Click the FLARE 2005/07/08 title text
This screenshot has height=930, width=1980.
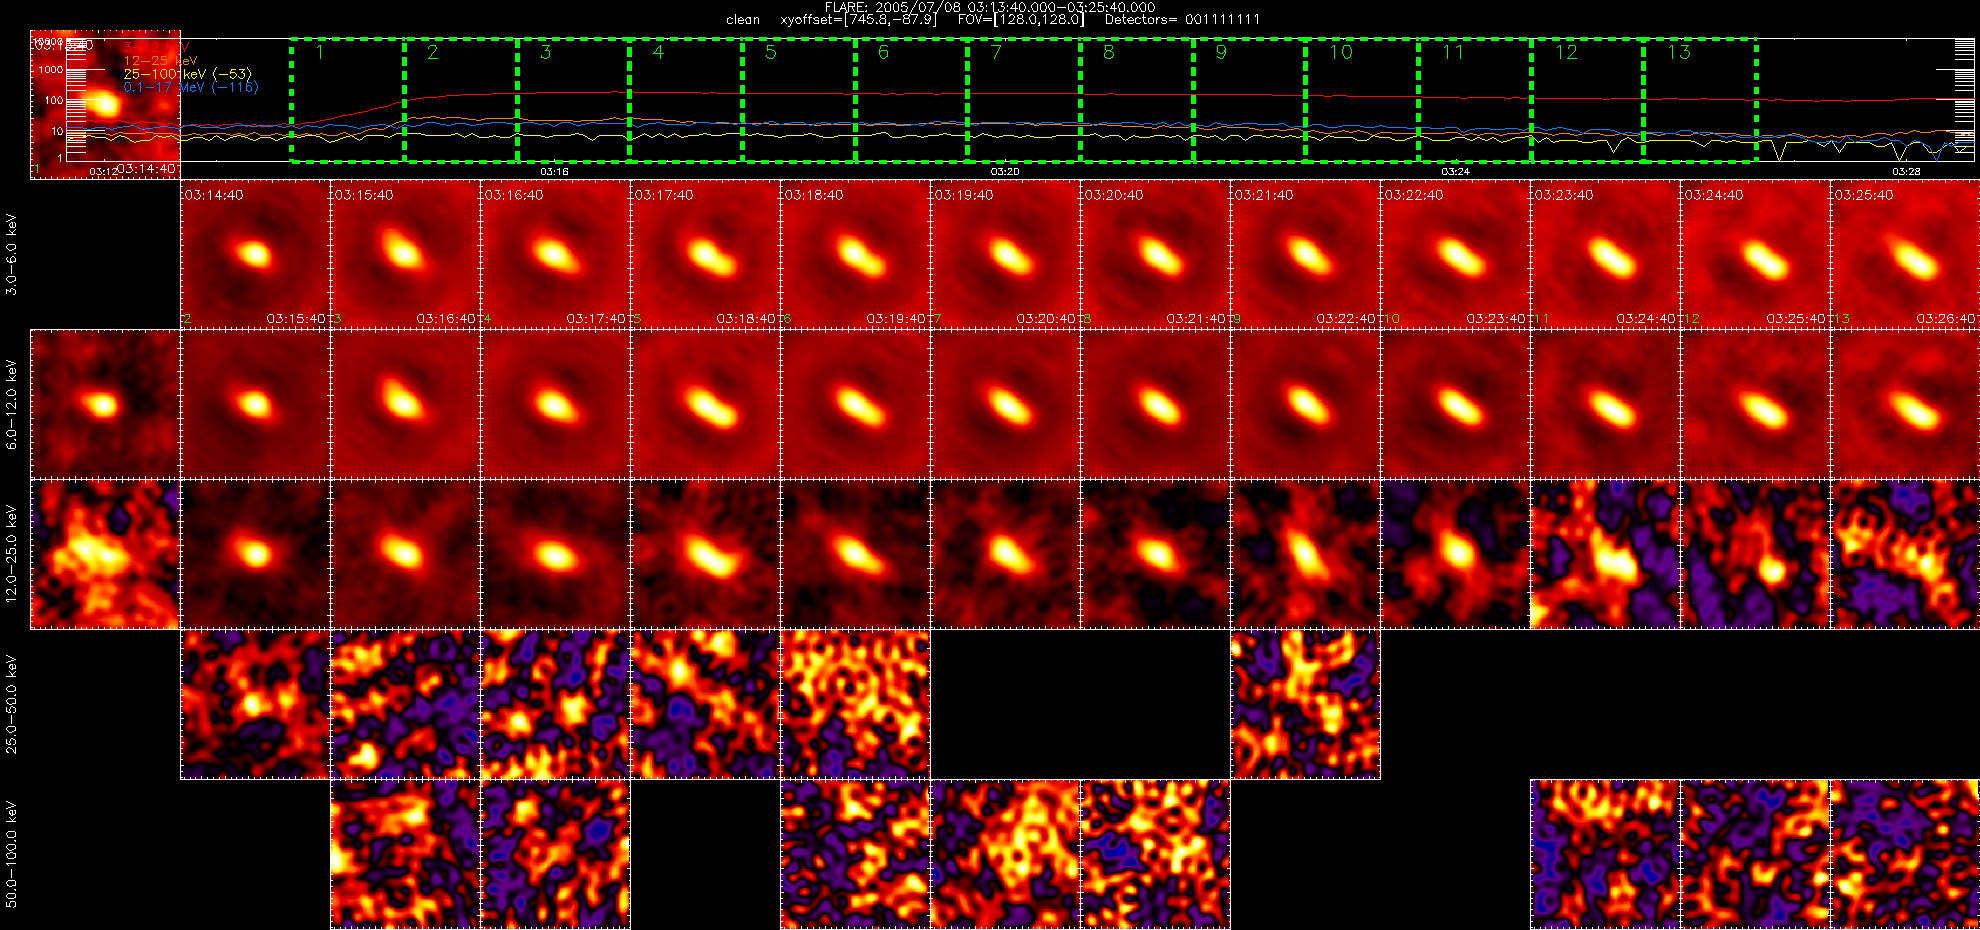pos(990,7)
